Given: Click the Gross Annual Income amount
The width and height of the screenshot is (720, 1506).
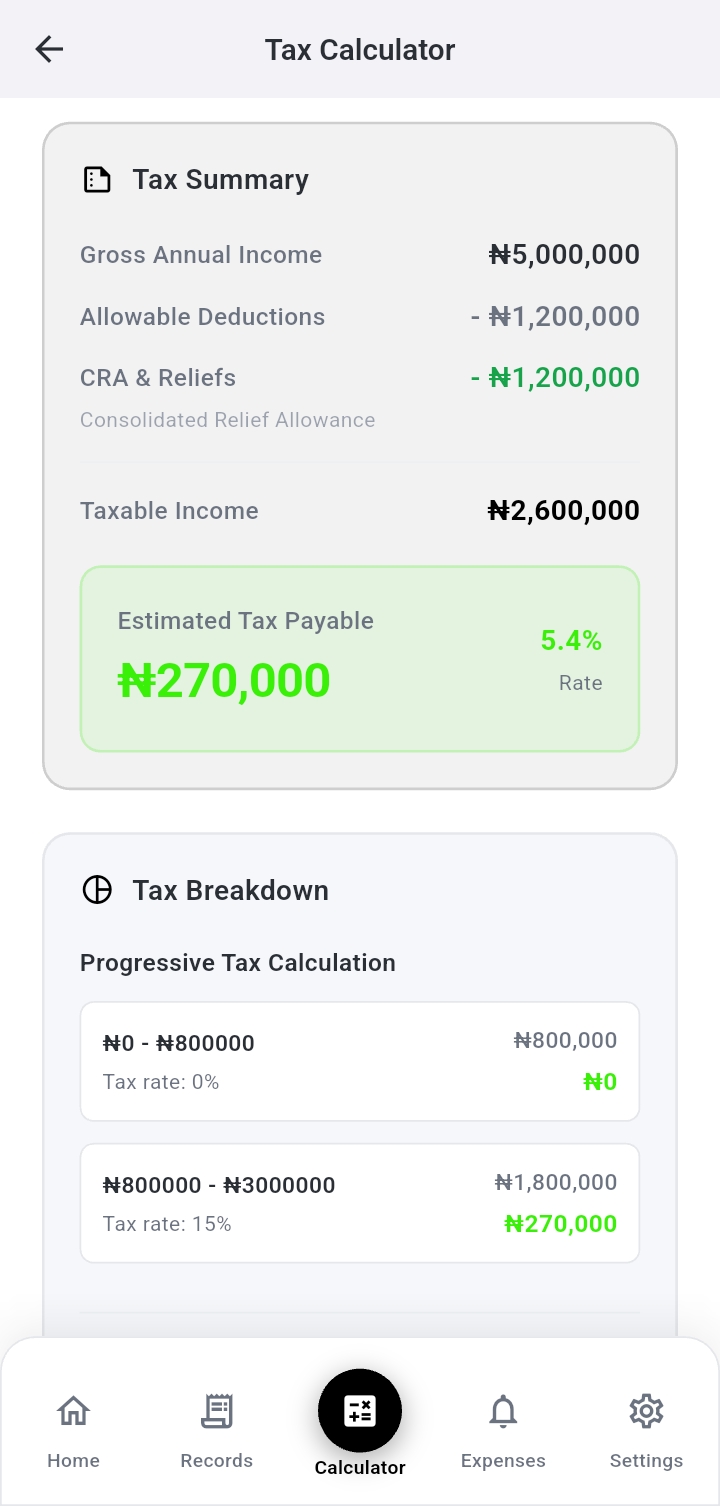Looking at the screenshot, I should click(x=564, y=255).
